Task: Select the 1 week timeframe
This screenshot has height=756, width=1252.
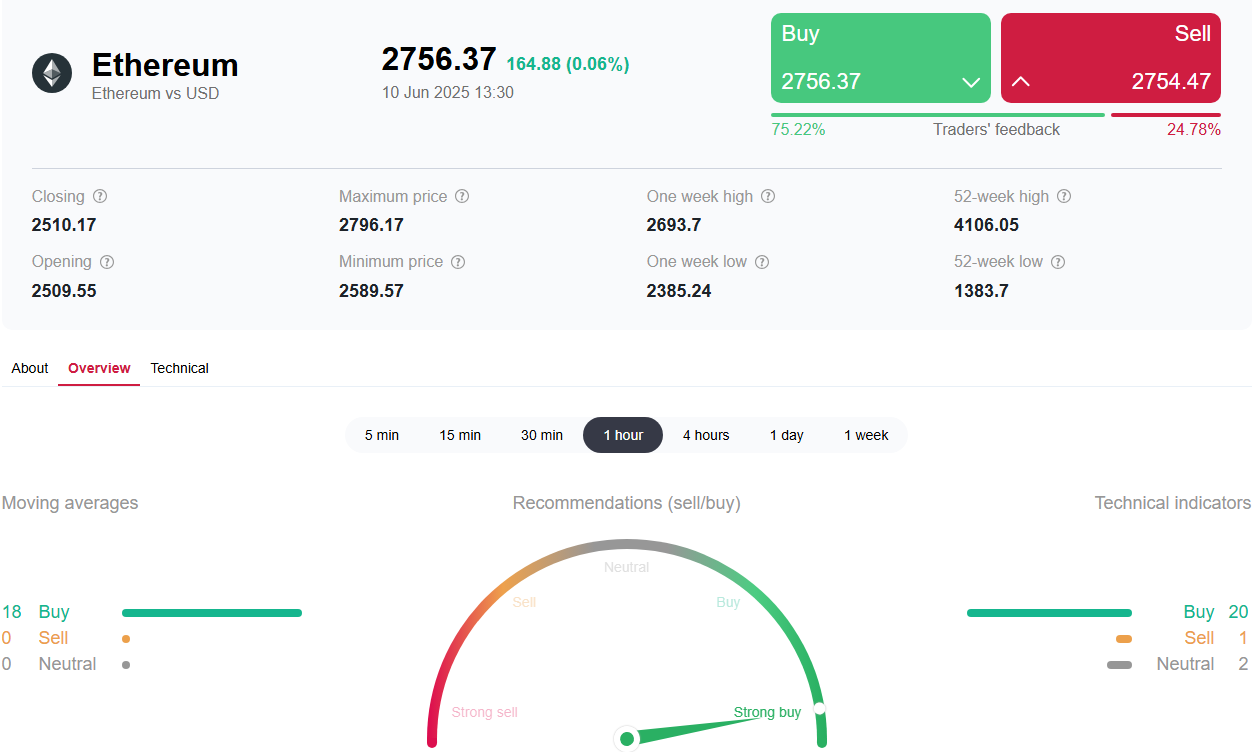Action: (866, 435)
